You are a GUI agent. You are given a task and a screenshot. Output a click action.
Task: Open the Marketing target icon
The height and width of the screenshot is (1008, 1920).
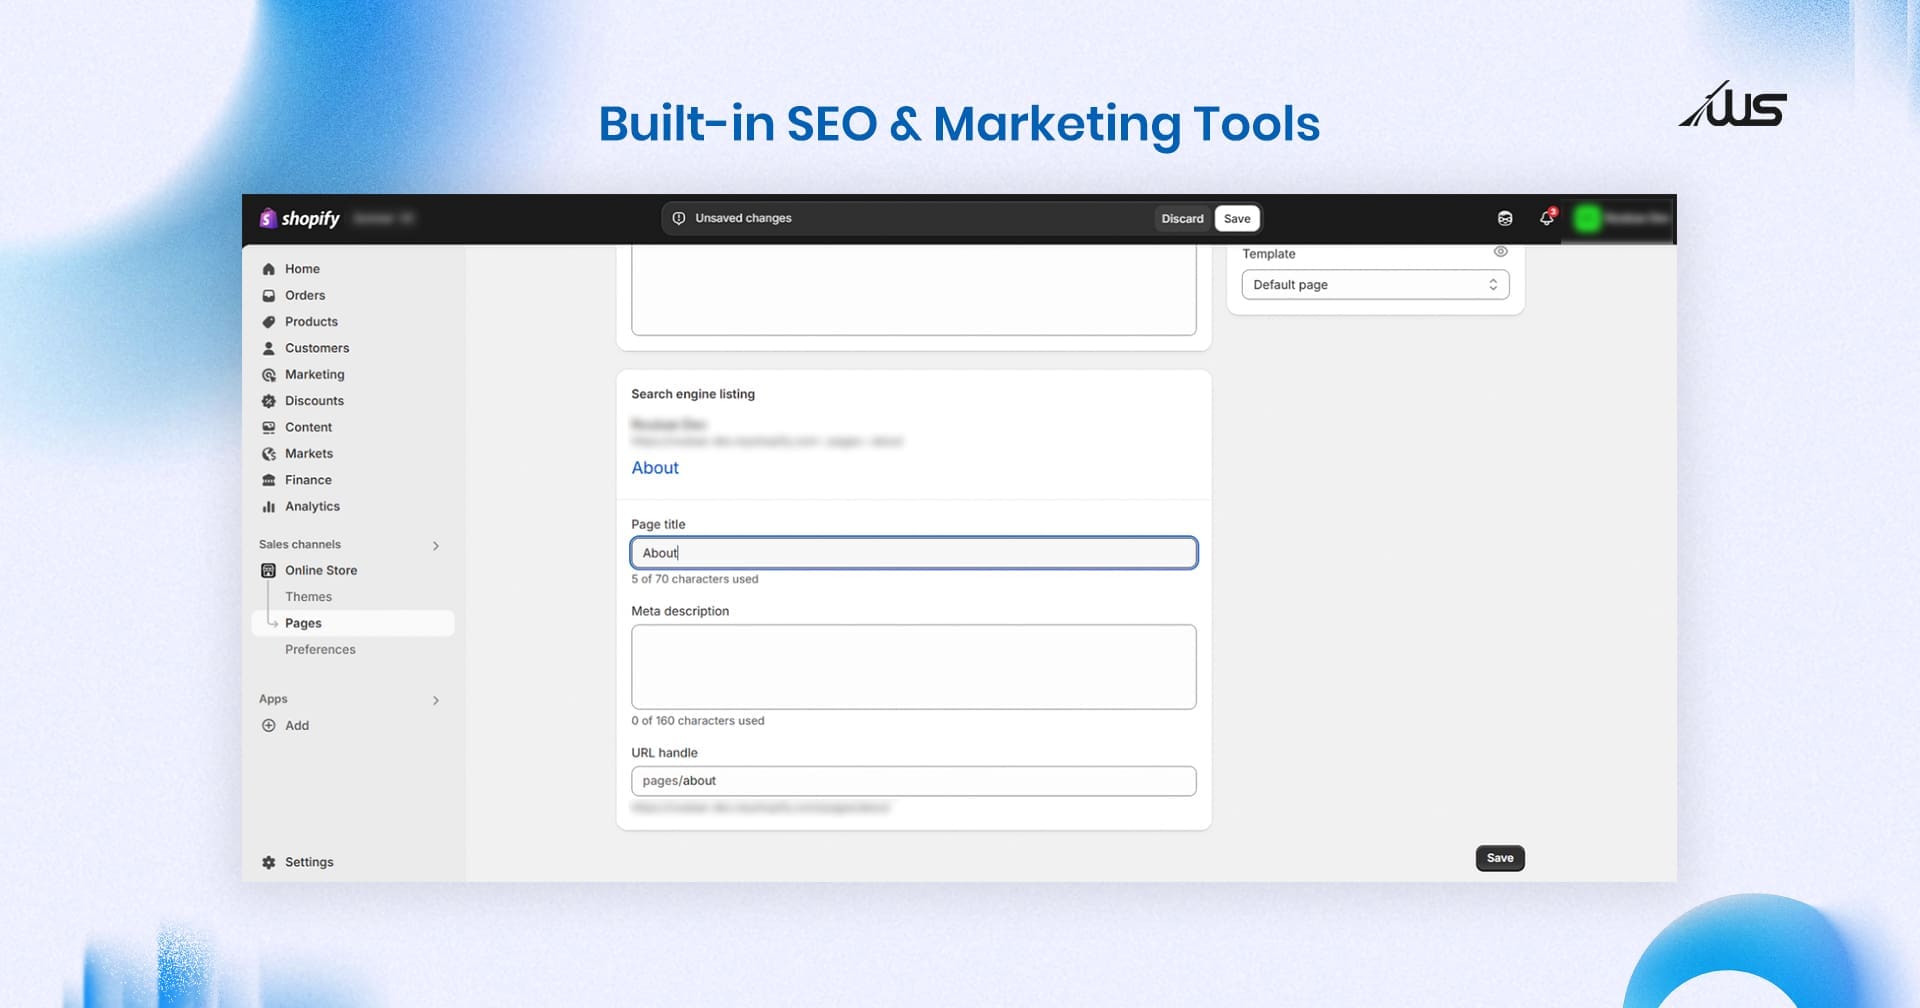(x=268, y=375)
